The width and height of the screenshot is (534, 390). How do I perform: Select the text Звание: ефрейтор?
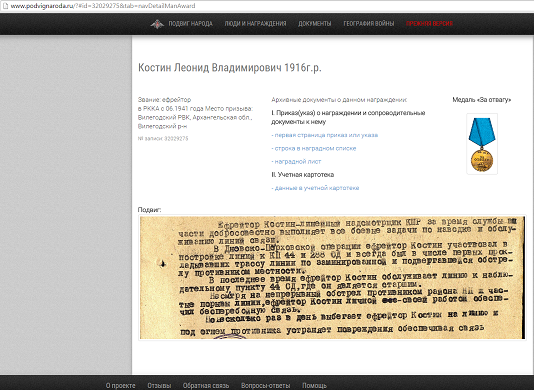[164, 99]
